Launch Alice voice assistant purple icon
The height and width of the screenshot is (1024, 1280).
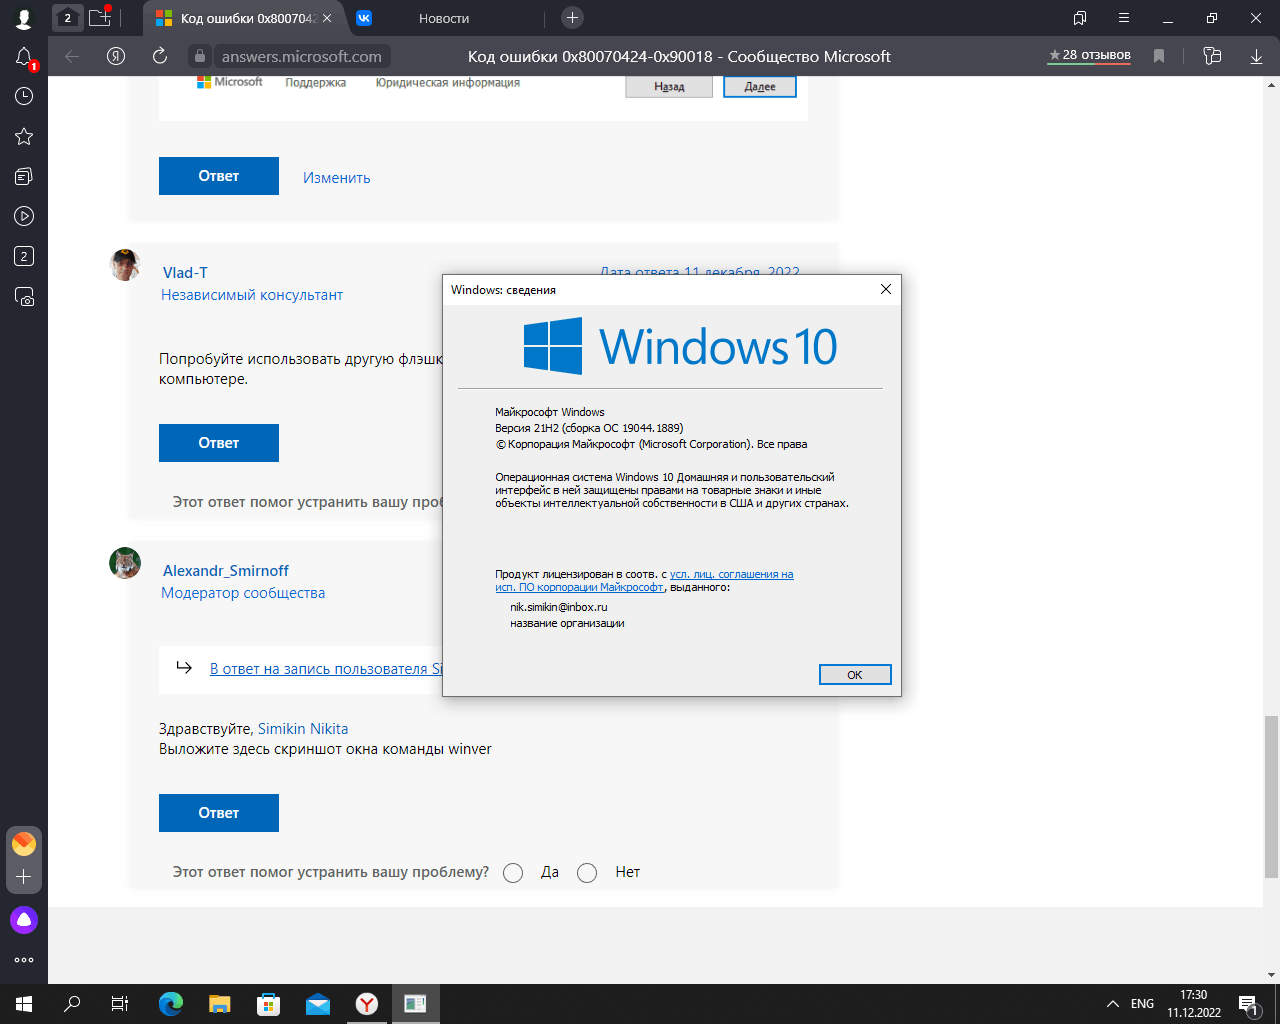(x=24, y=920)
